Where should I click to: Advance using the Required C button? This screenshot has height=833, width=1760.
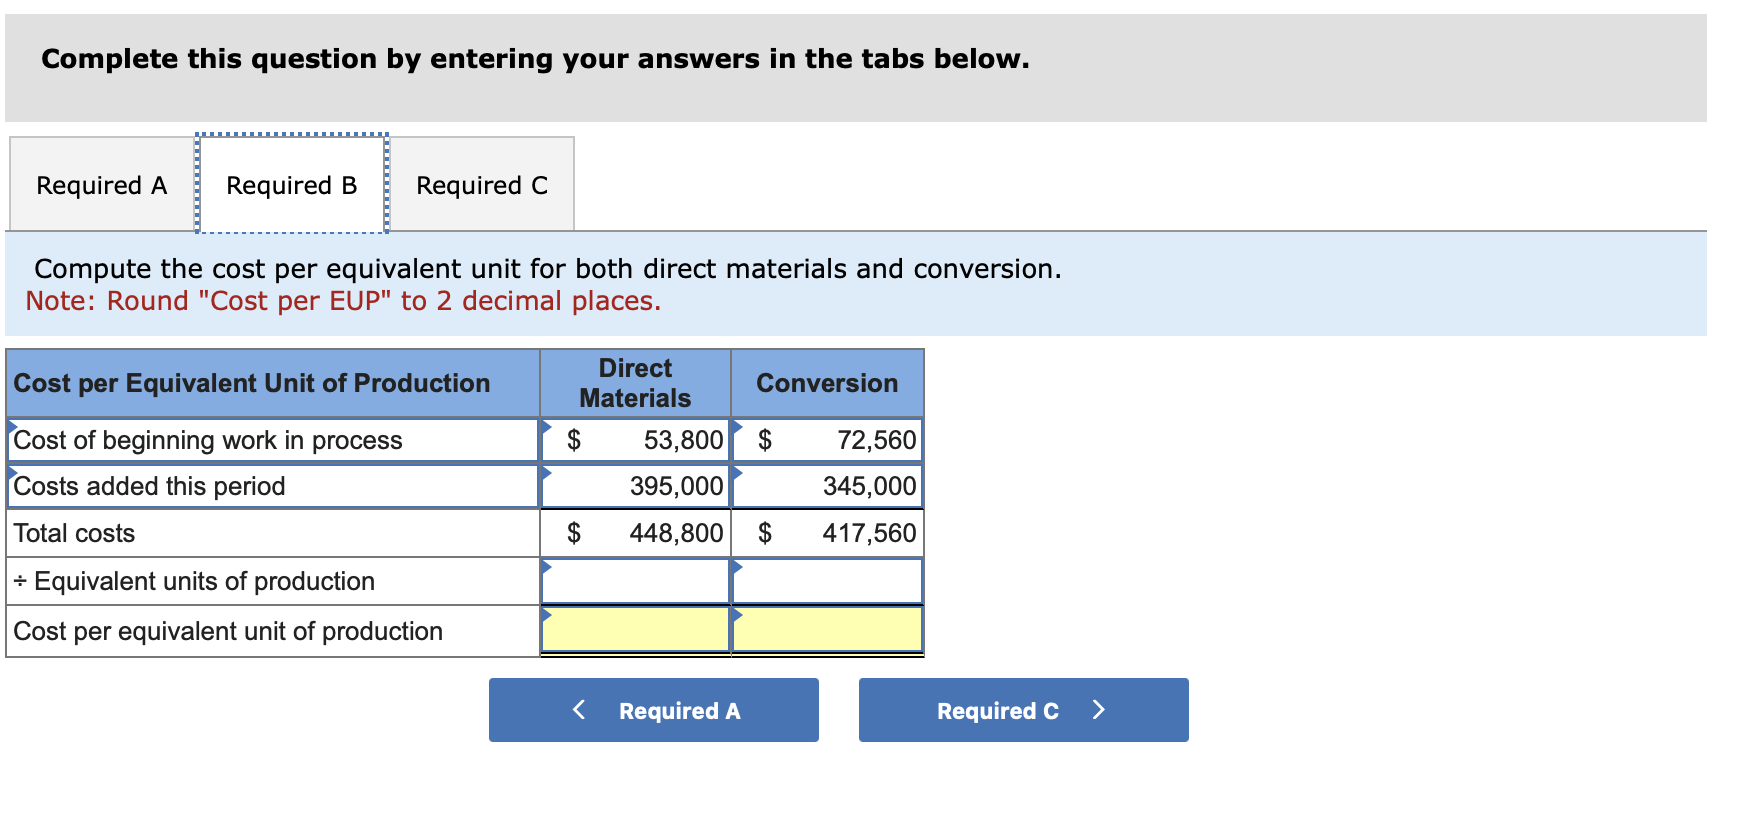click(1024, 710)
